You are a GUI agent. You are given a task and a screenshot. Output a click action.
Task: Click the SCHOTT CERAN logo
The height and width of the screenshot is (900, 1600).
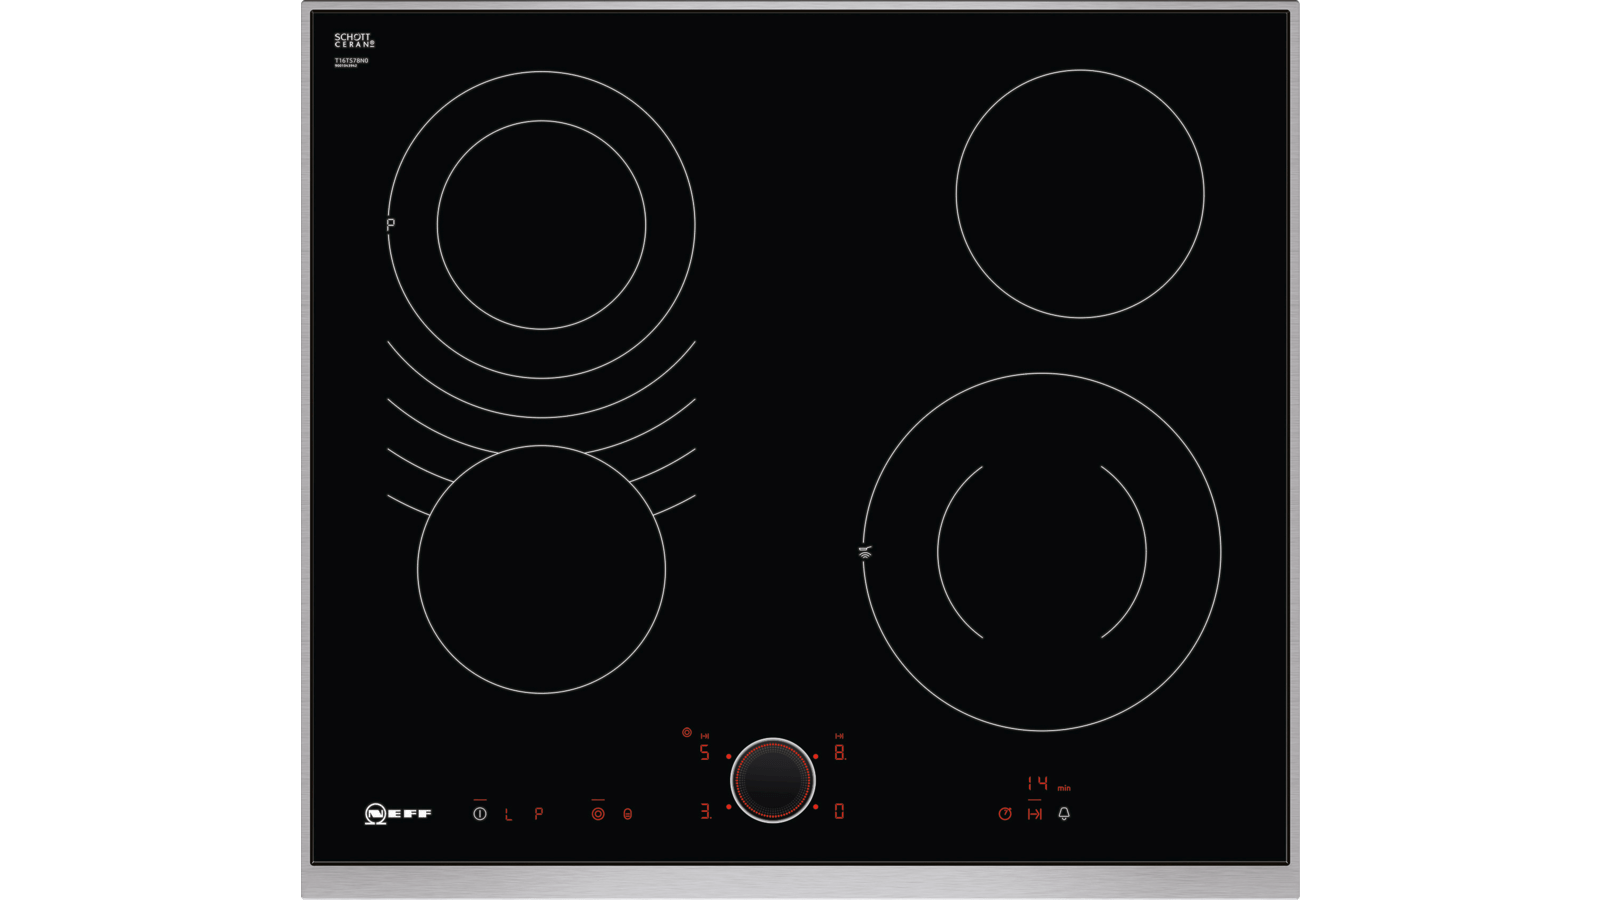[354, 41]
